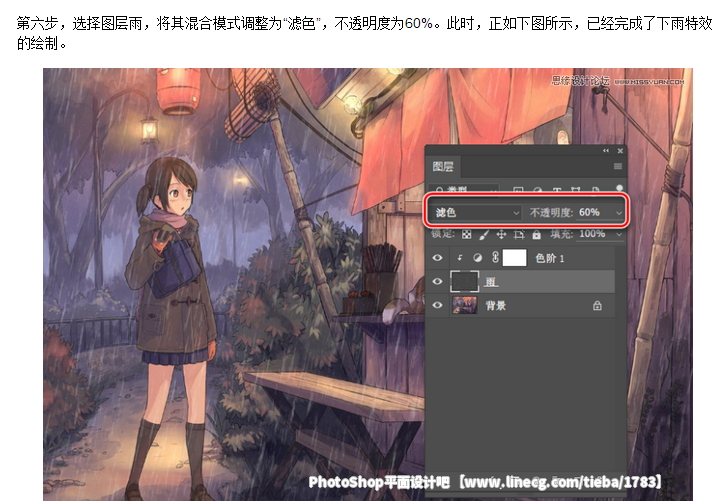The height and width of the screenshot is (501, 717).
Task: Select the 雨 layer name
Action: (491, 282)
